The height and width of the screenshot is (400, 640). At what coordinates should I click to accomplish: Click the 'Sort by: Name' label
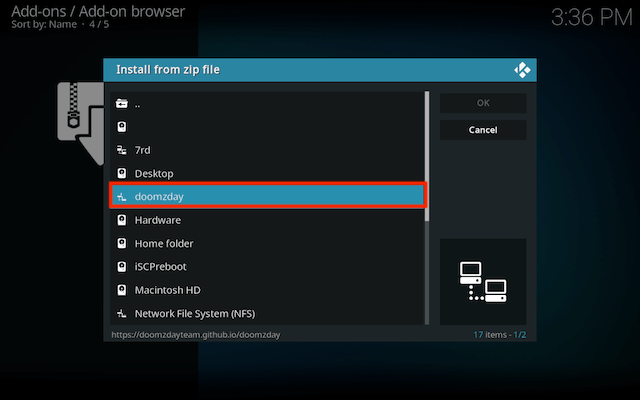point(44,24)
